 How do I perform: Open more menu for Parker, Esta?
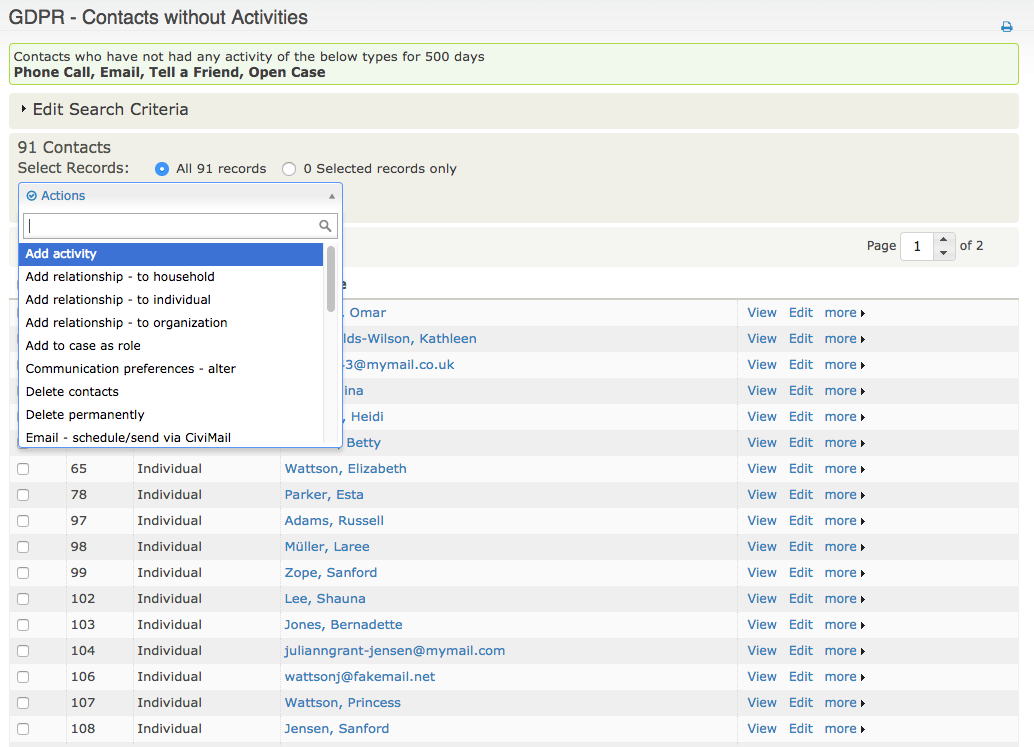[x=844, y=494]
